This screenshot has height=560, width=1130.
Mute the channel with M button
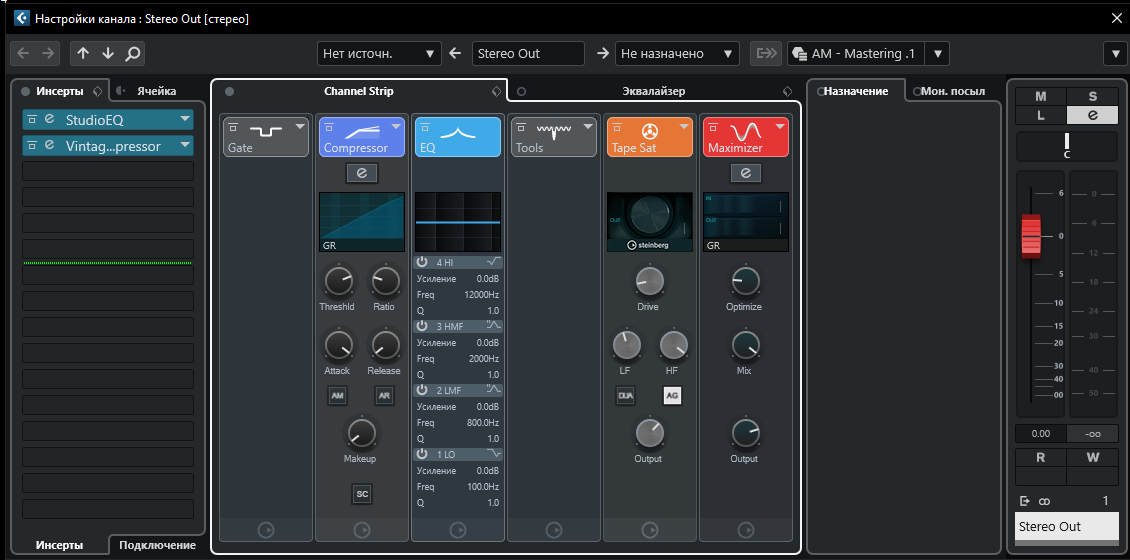[1041, 97]
